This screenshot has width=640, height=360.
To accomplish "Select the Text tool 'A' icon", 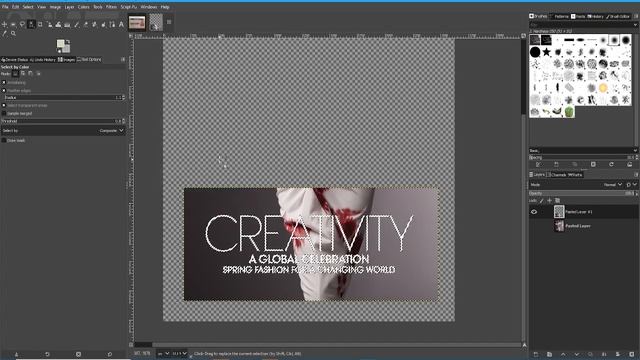I will point(121,24).
